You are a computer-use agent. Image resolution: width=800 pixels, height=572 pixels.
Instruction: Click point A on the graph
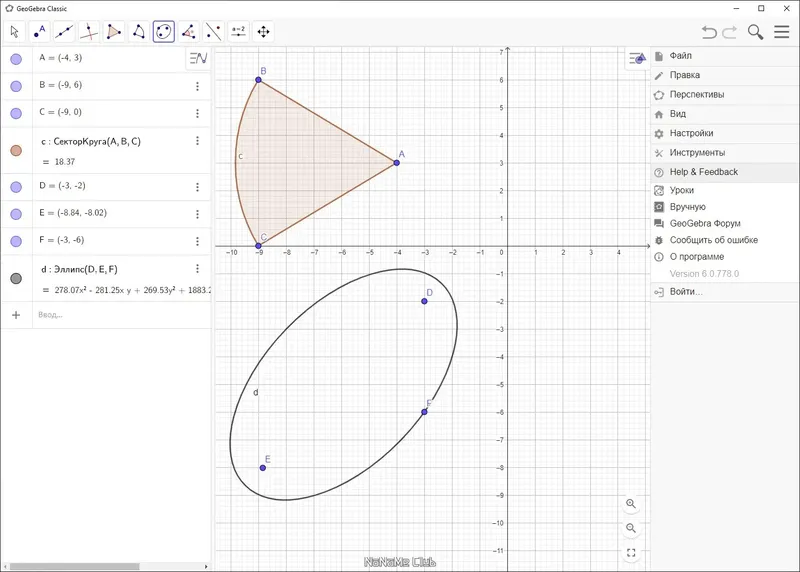pos(396,163)
